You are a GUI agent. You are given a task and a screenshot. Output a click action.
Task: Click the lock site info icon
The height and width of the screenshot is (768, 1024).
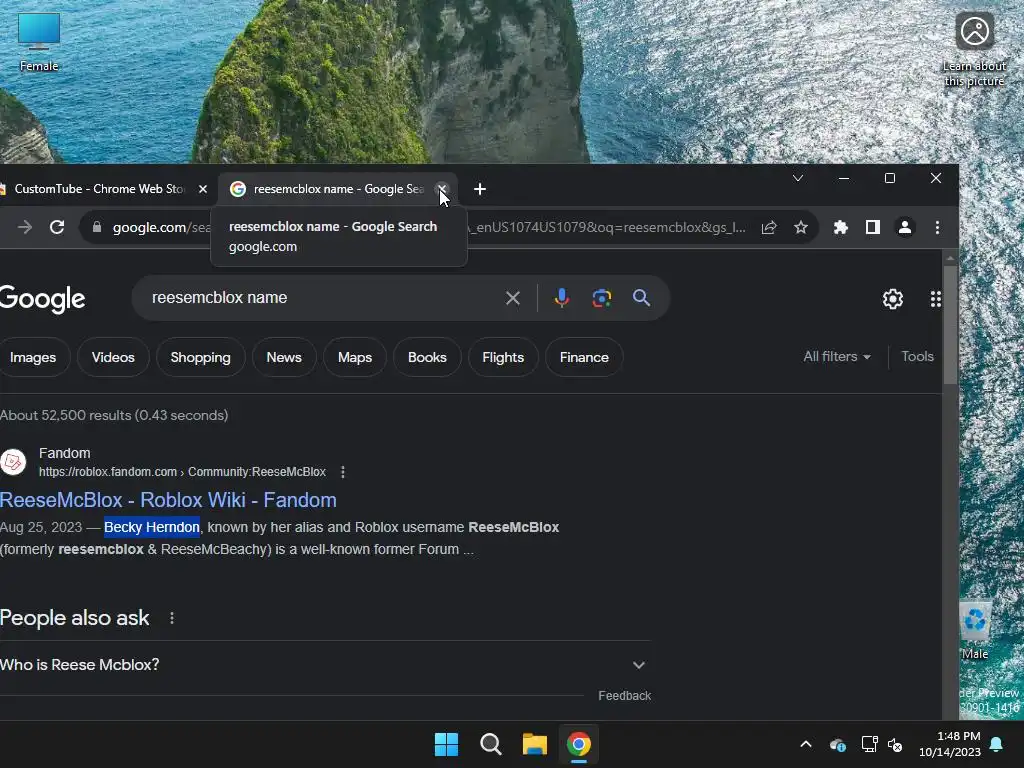pos(97,227)
